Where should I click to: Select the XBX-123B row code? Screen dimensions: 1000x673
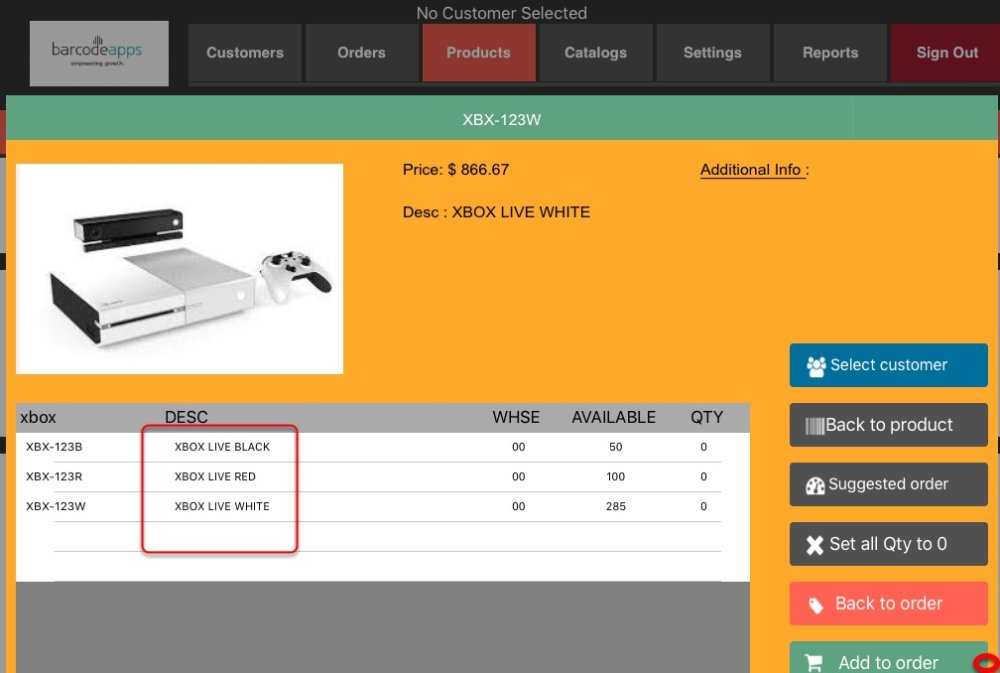pos(54,447)
